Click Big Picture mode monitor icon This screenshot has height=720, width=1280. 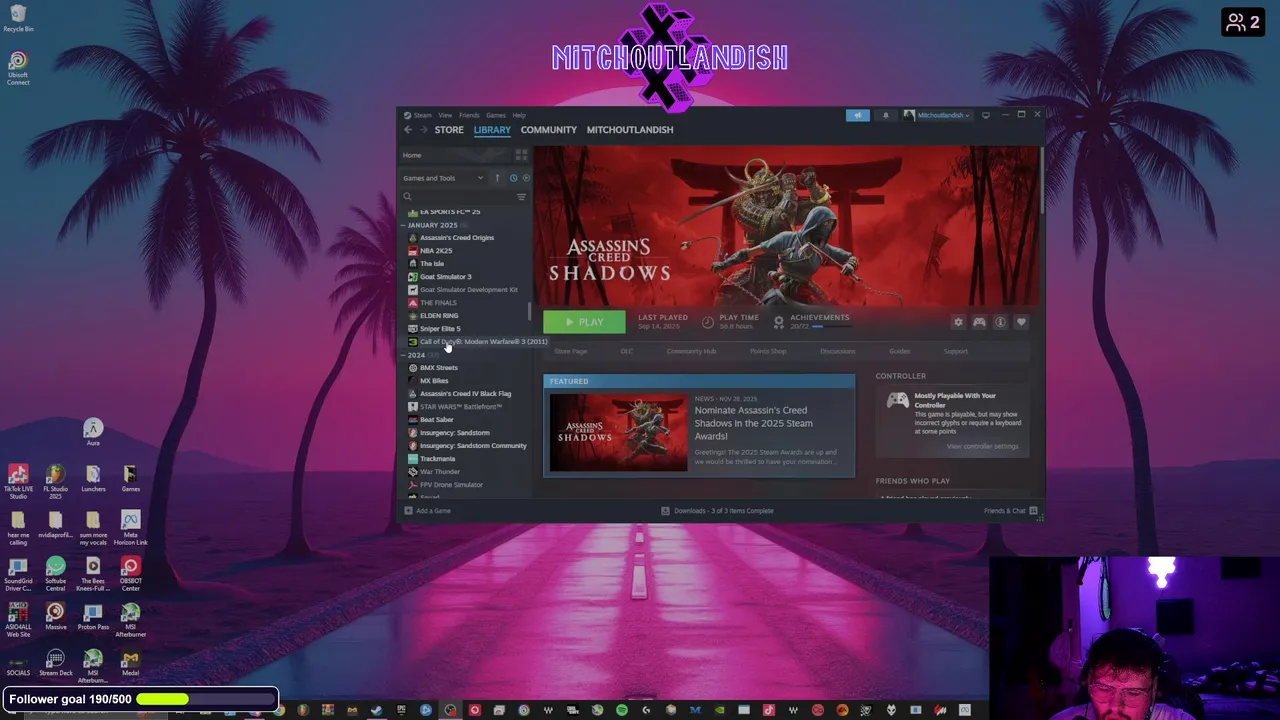[986, 115]
